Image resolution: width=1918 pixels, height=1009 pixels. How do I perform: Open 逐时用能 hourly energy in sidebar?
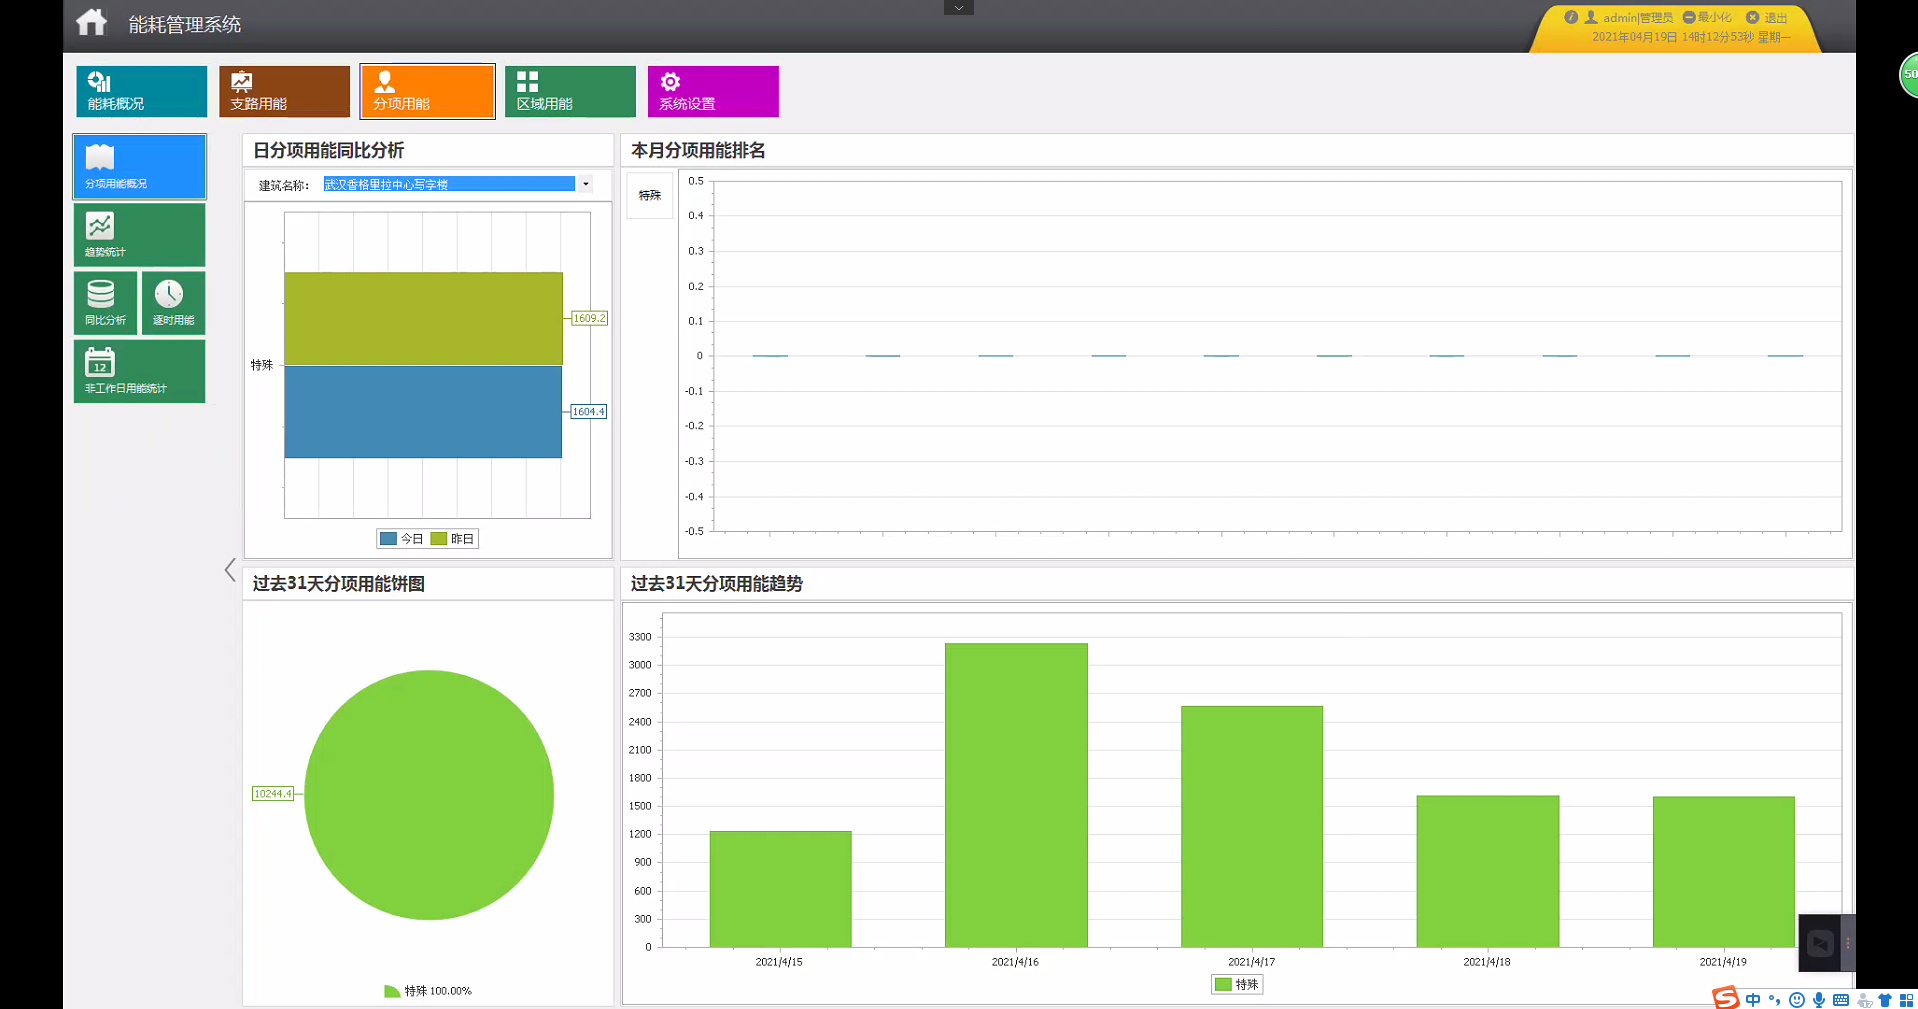click(x=173, y=303)
